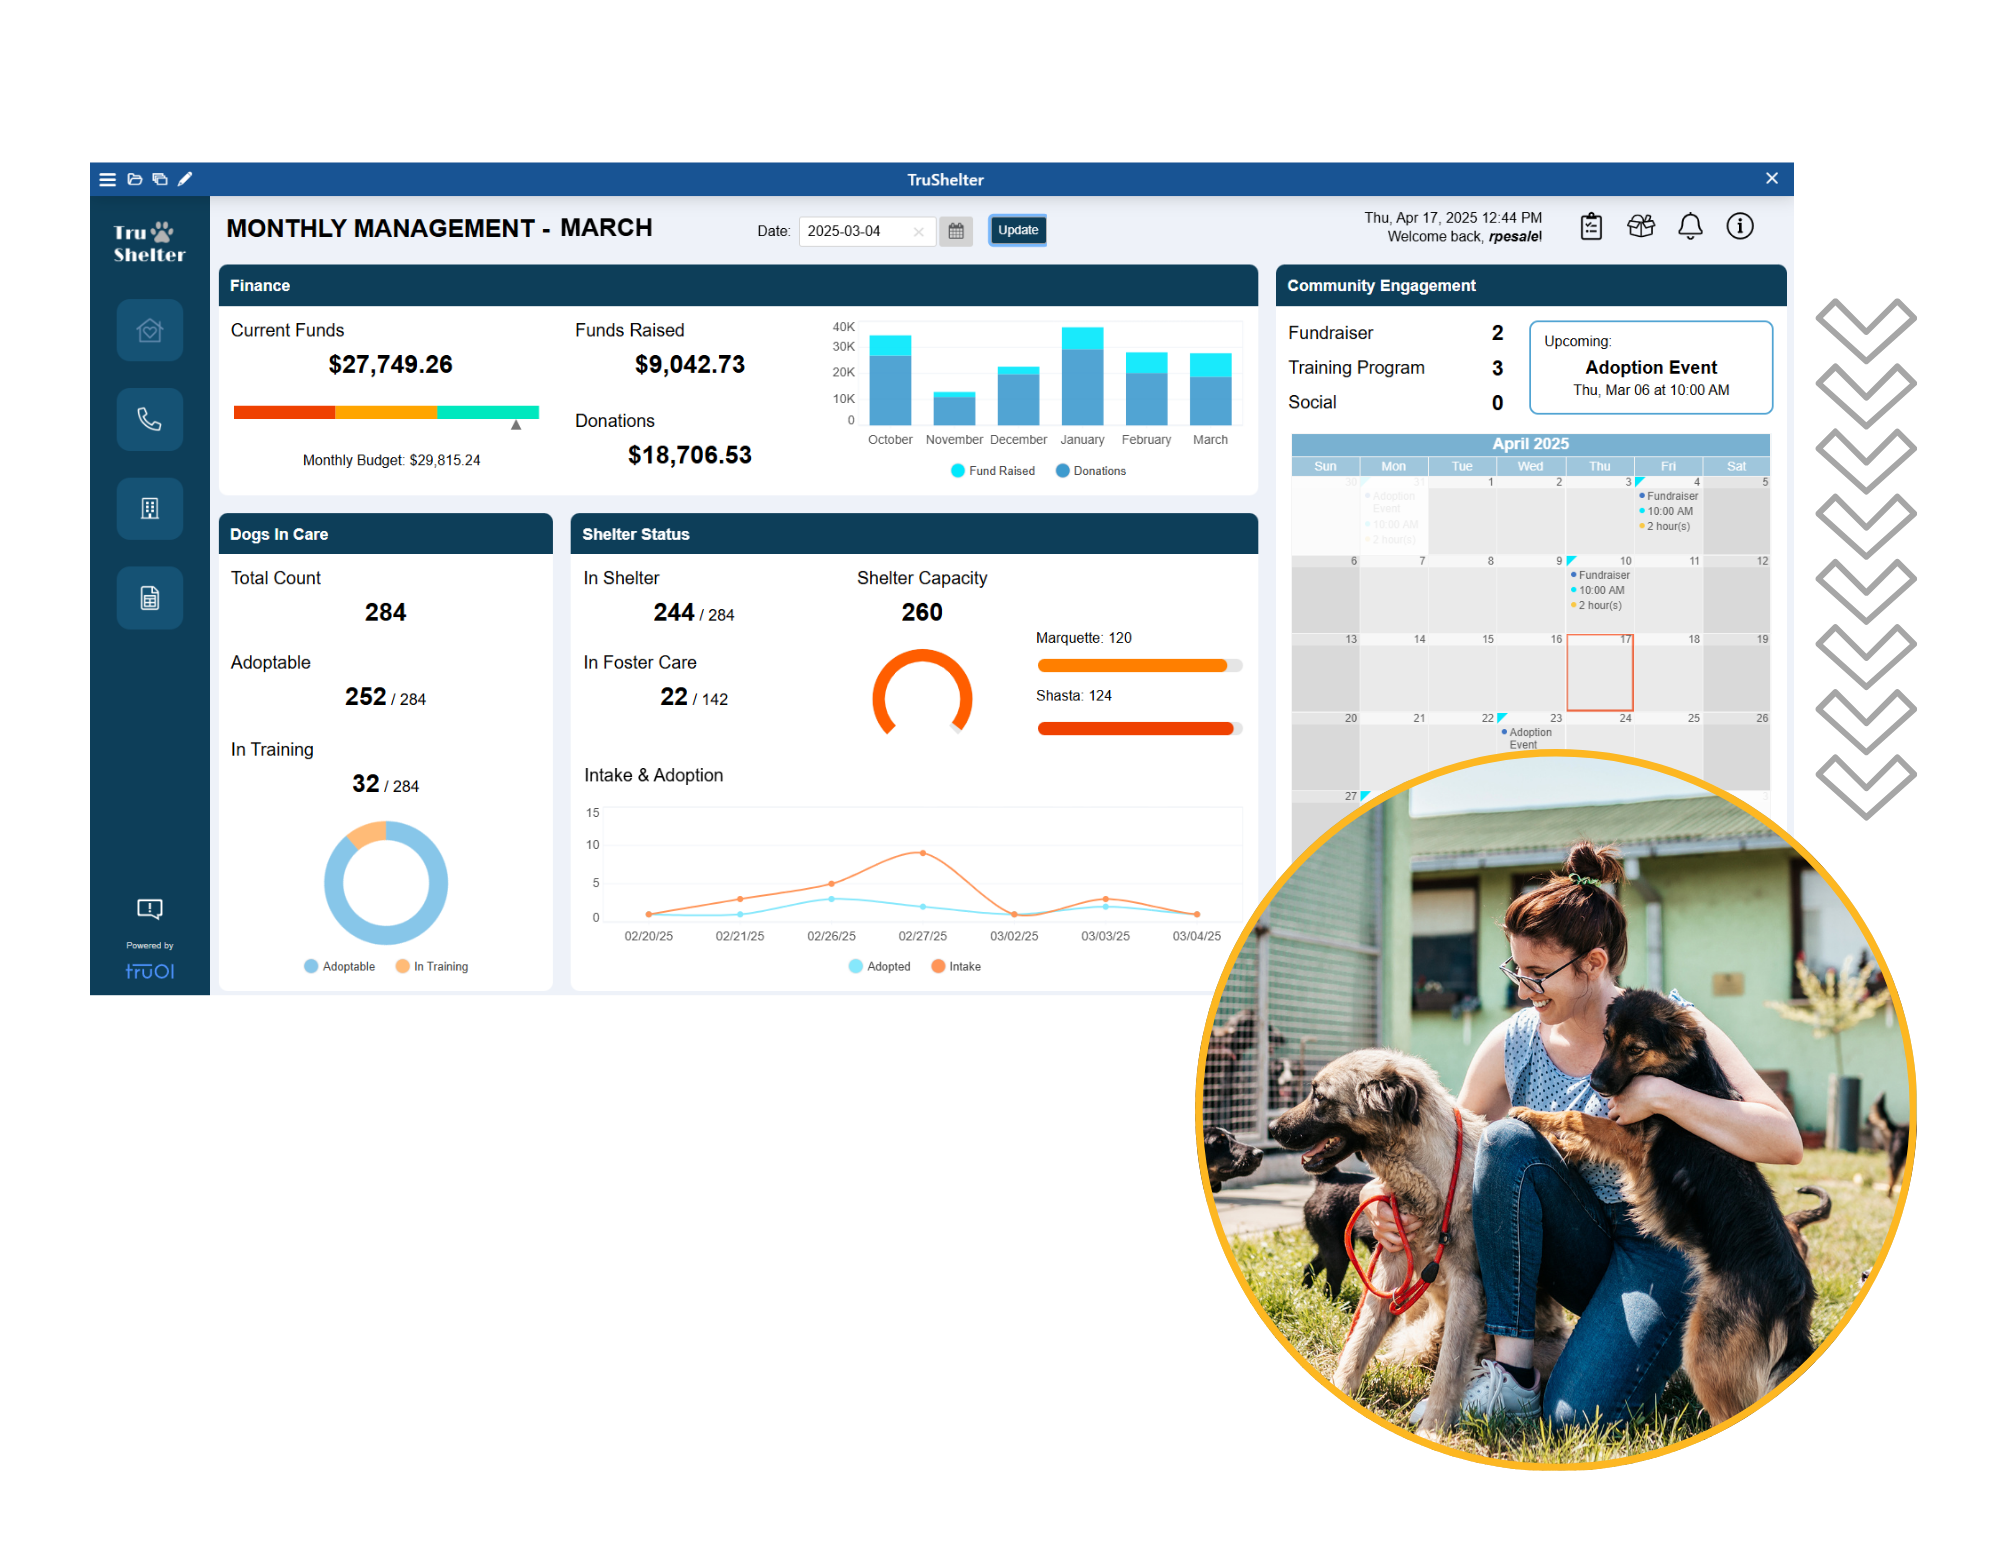The image size is (2000, 1545).
Task: Click the Finance panel header
Action: pos(738,285)
